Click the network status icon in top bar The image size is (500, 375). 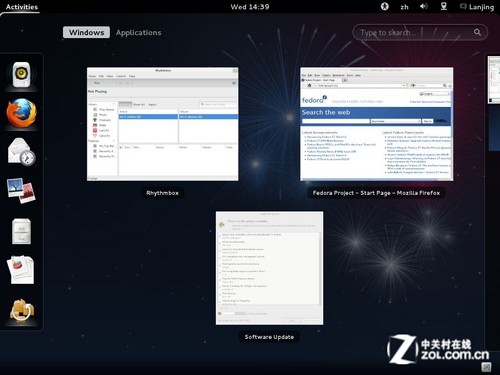444,6
